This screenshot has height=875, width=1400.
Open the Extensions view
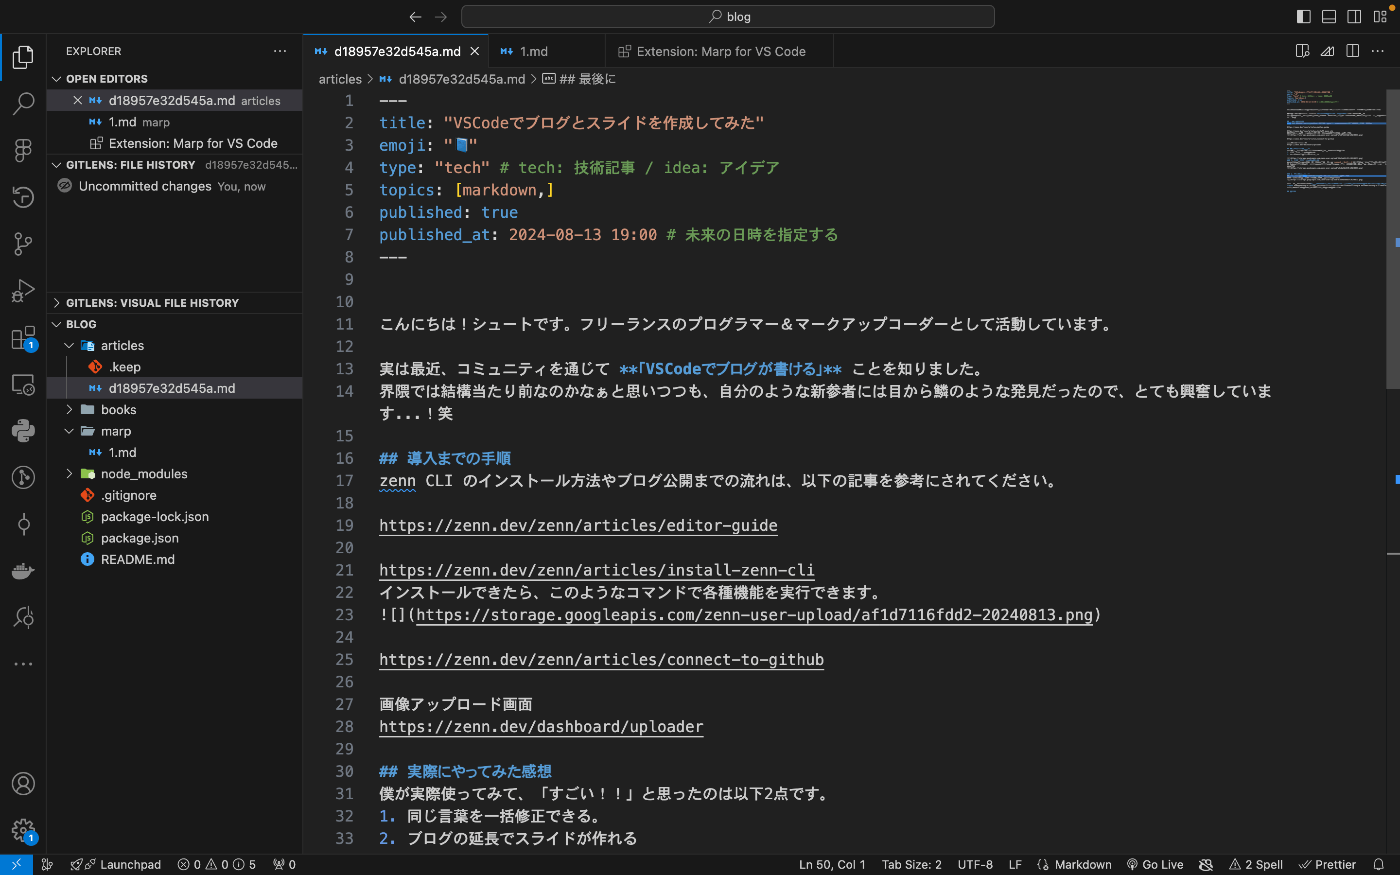(x=23, y=338)
